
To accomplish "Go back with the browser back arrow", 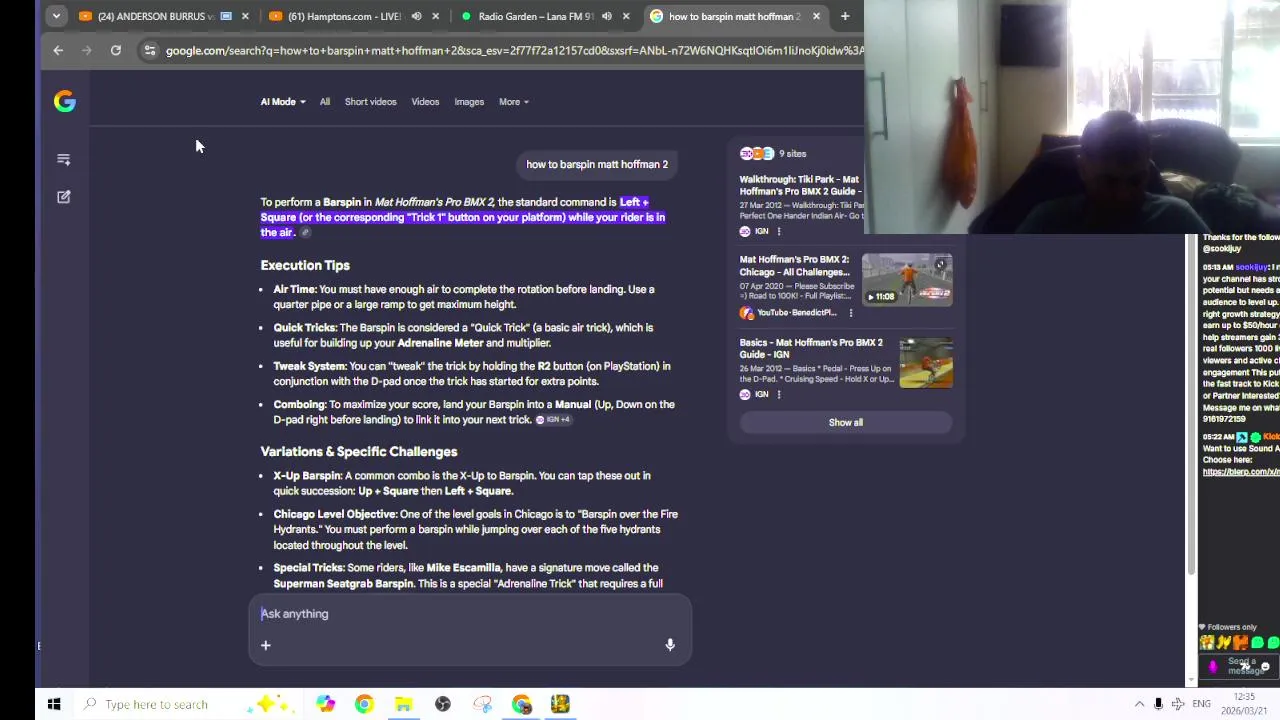I will [58, 50].
